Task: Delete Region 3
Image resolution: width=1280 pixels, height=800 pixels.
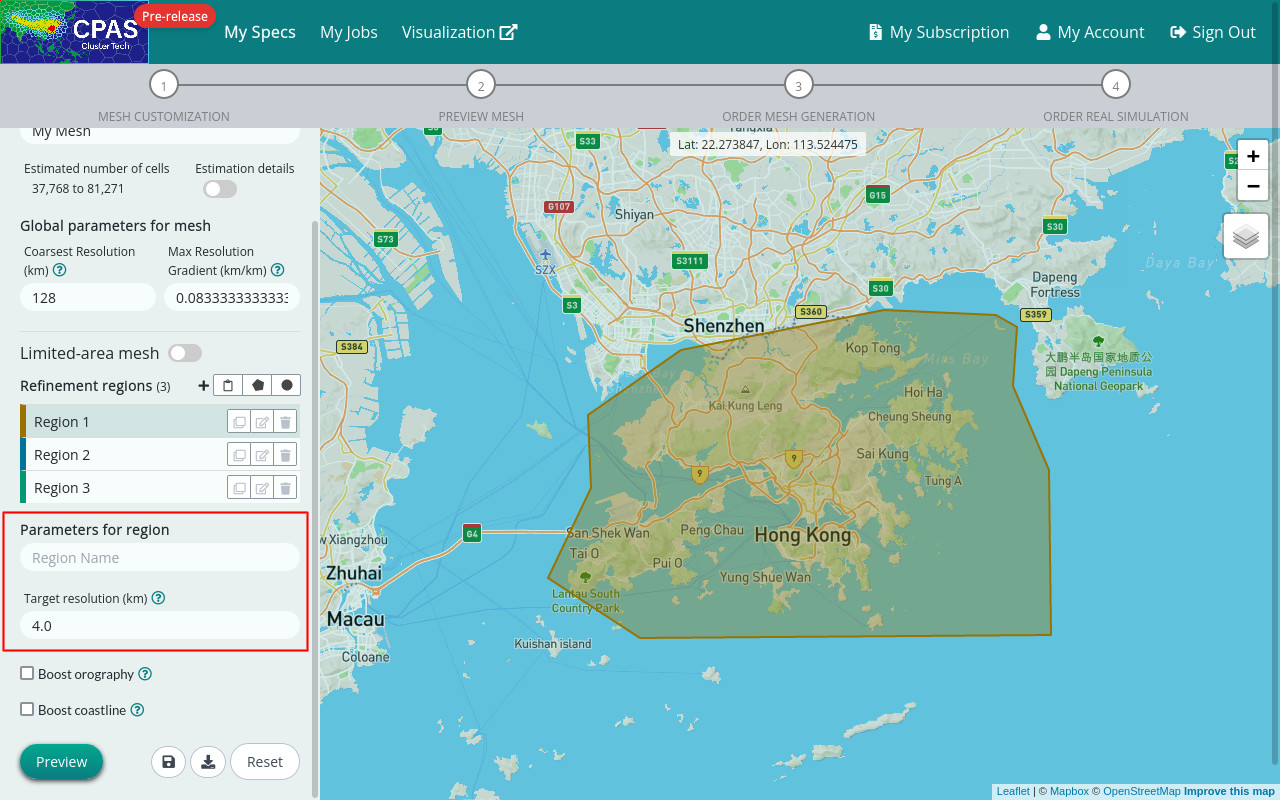Action: point(285,488)
